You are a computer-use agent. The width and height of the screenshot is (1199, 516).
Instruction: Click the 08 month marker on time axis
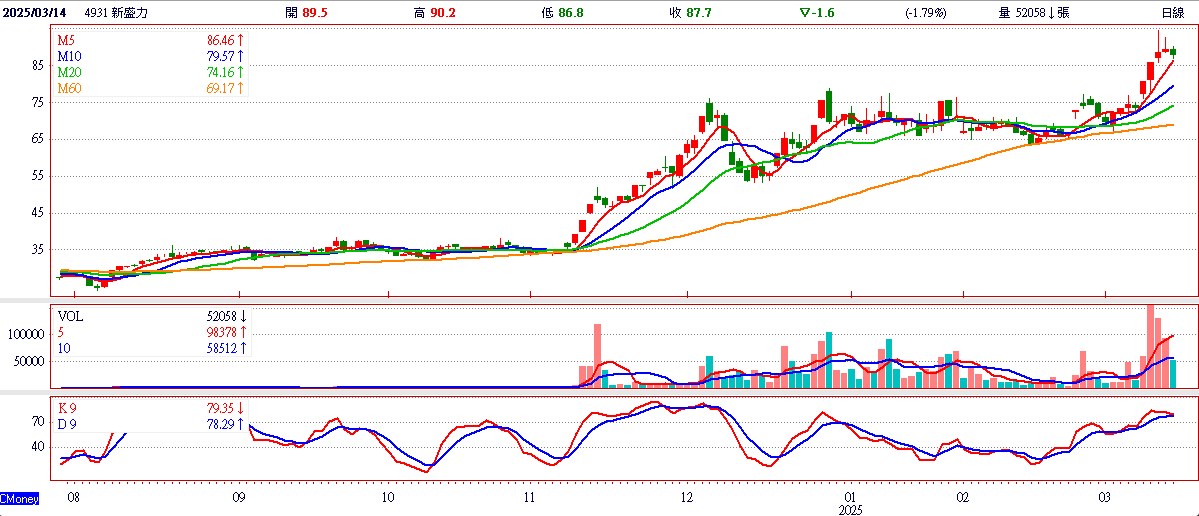click(x=73, y=498)
